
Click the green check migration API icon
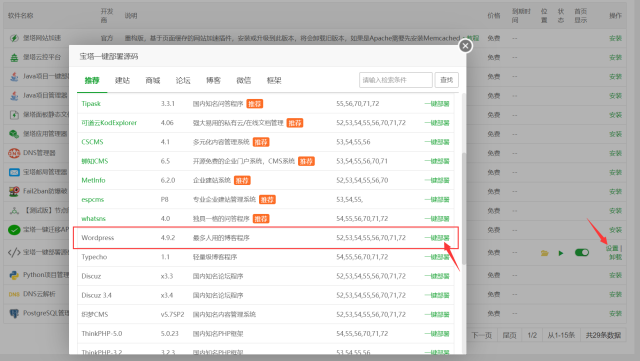pyautogui.click(x=14, y=230)
